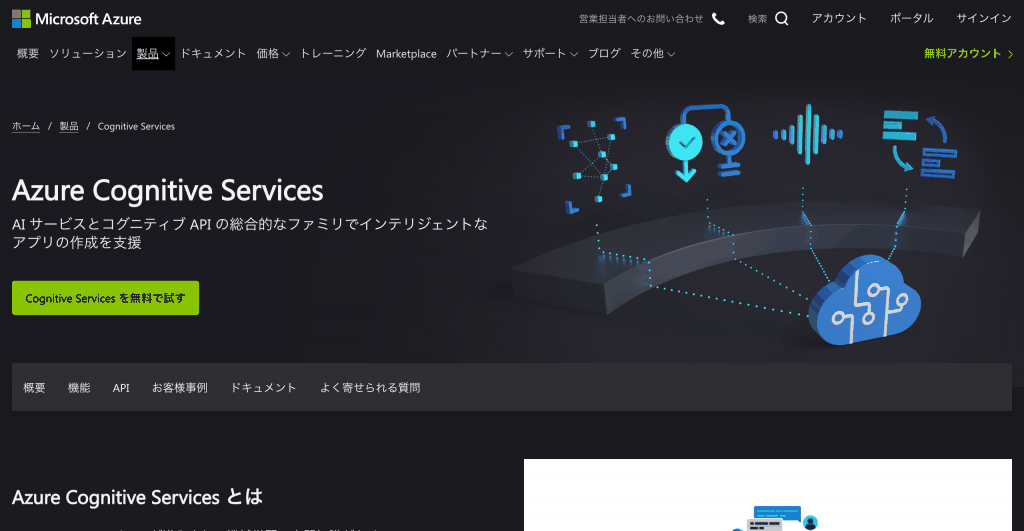
Task: Select the よく寄せられる質問 tab
Action: (x=370, y=387)
